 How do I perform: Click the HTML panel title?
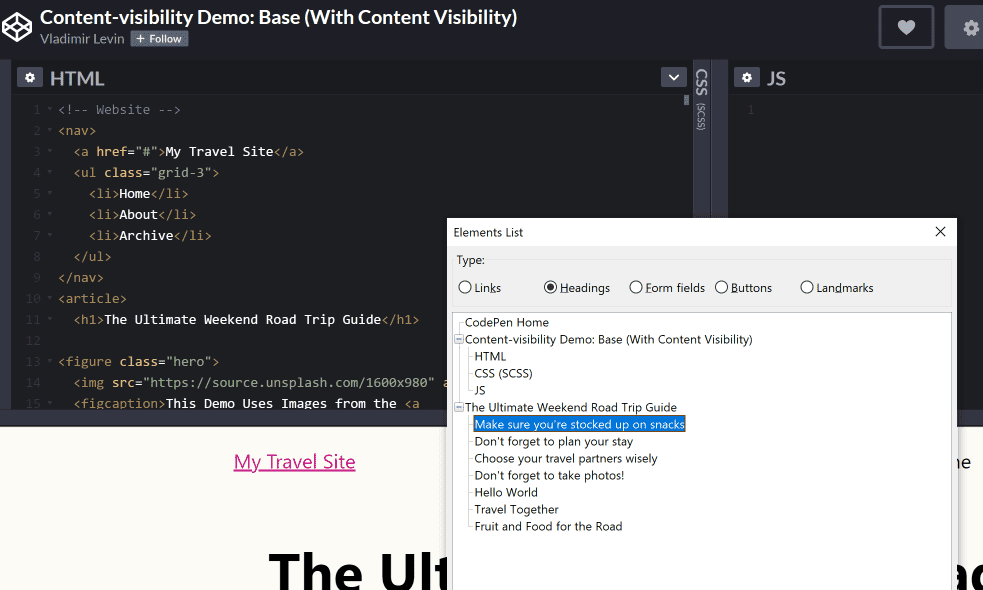pos(77,78)
